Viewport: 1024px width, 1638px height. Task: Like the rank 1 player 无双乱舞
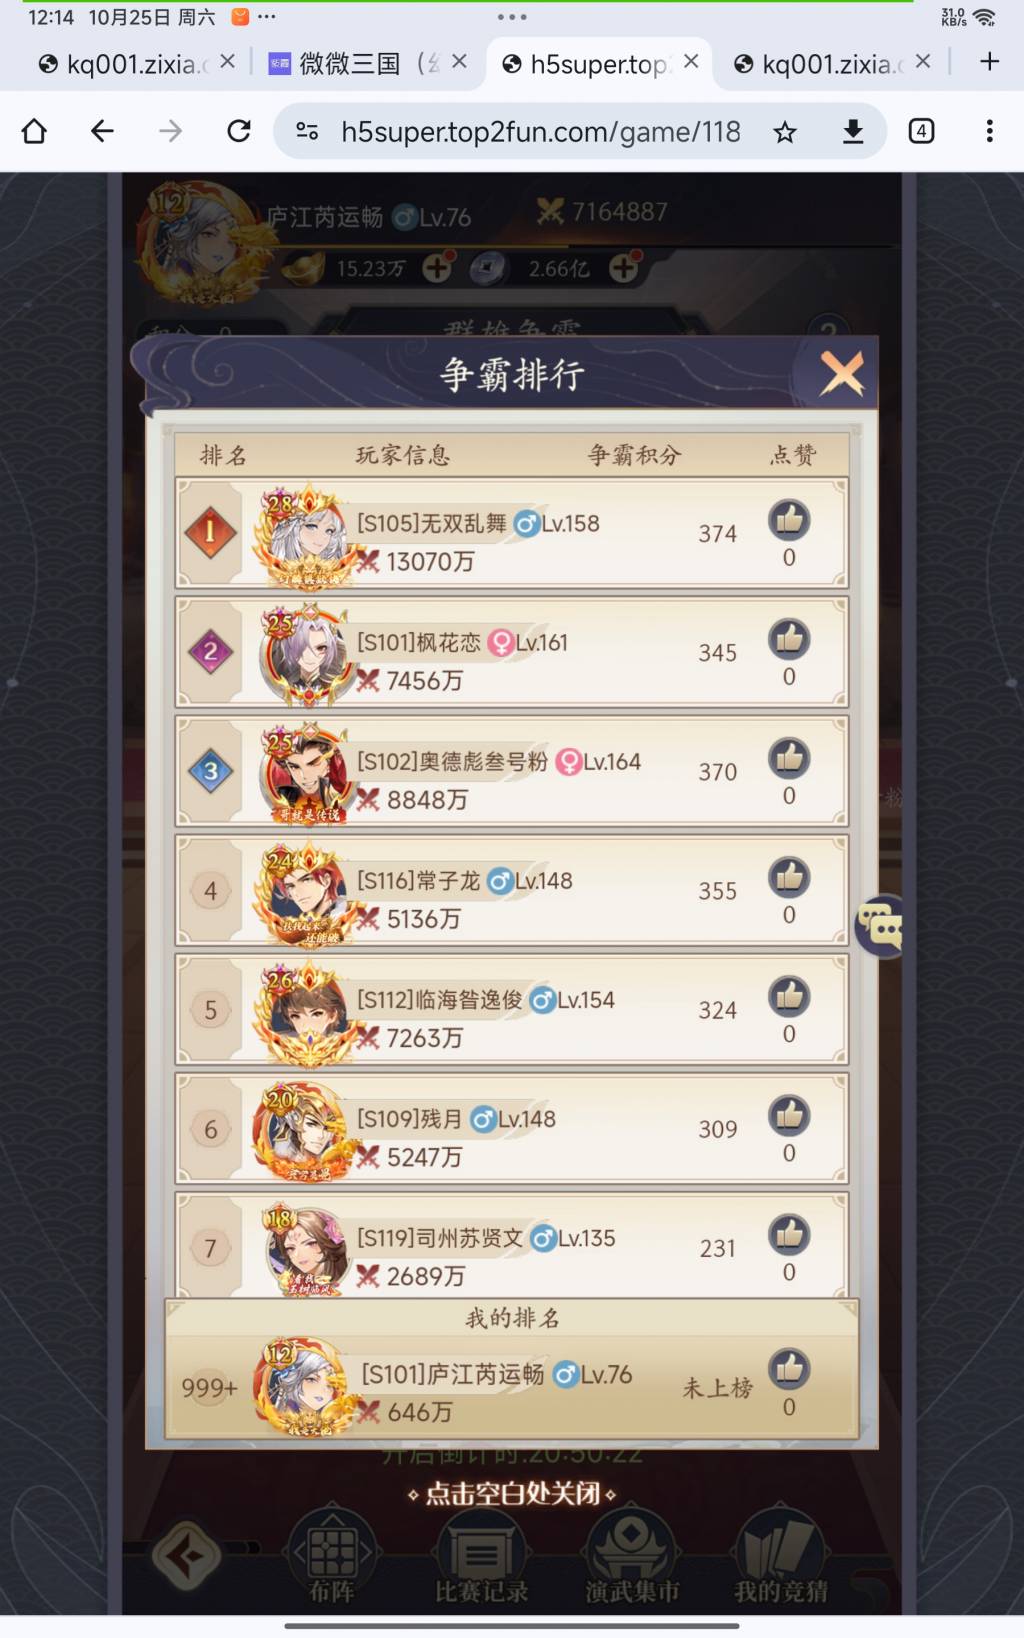[789, 520]
